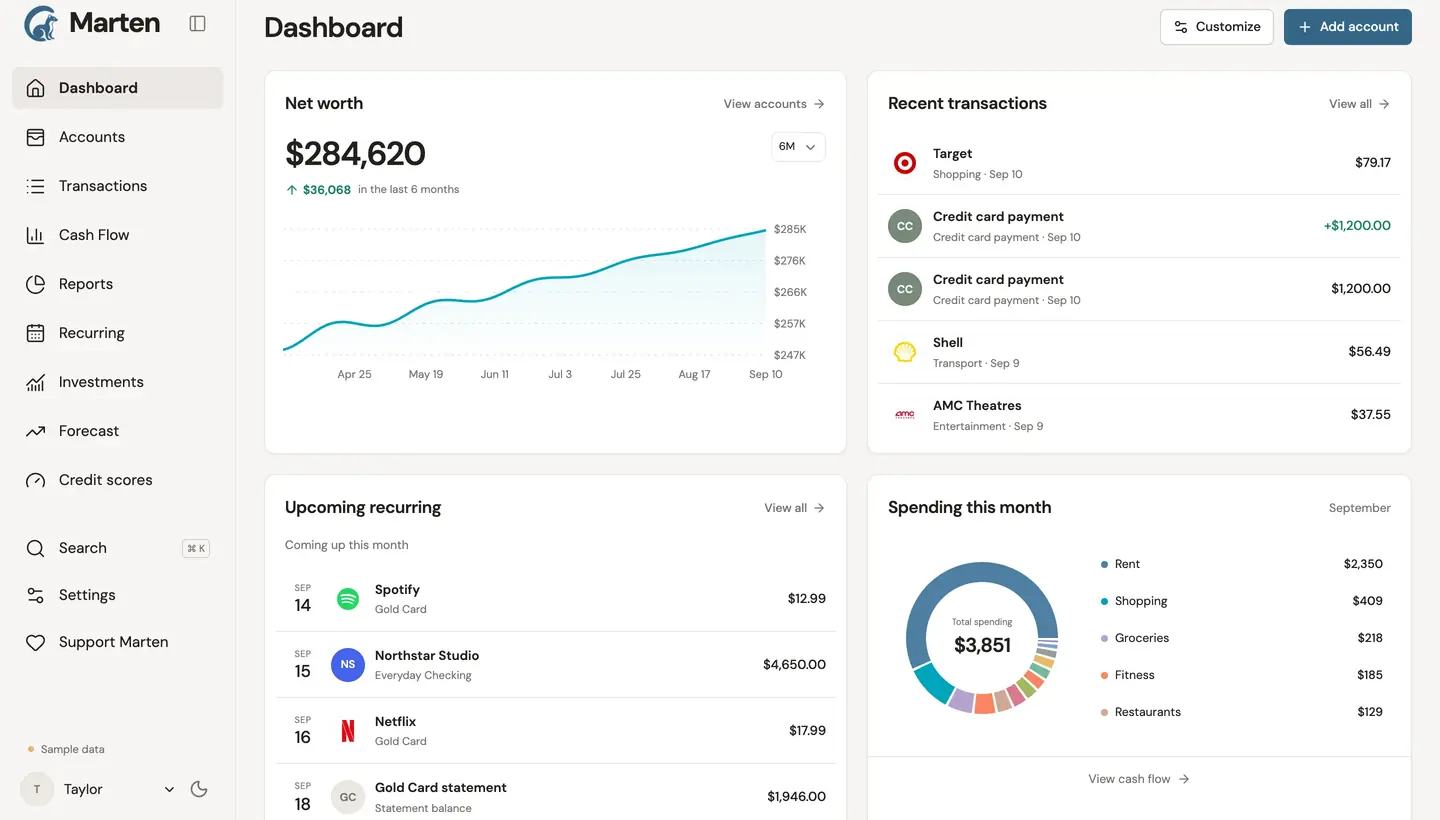Image resolution: width=1440 pixels, height=820 pixels.
Task: Click the Reports pie chart icon
Action: tap(35, 284)
